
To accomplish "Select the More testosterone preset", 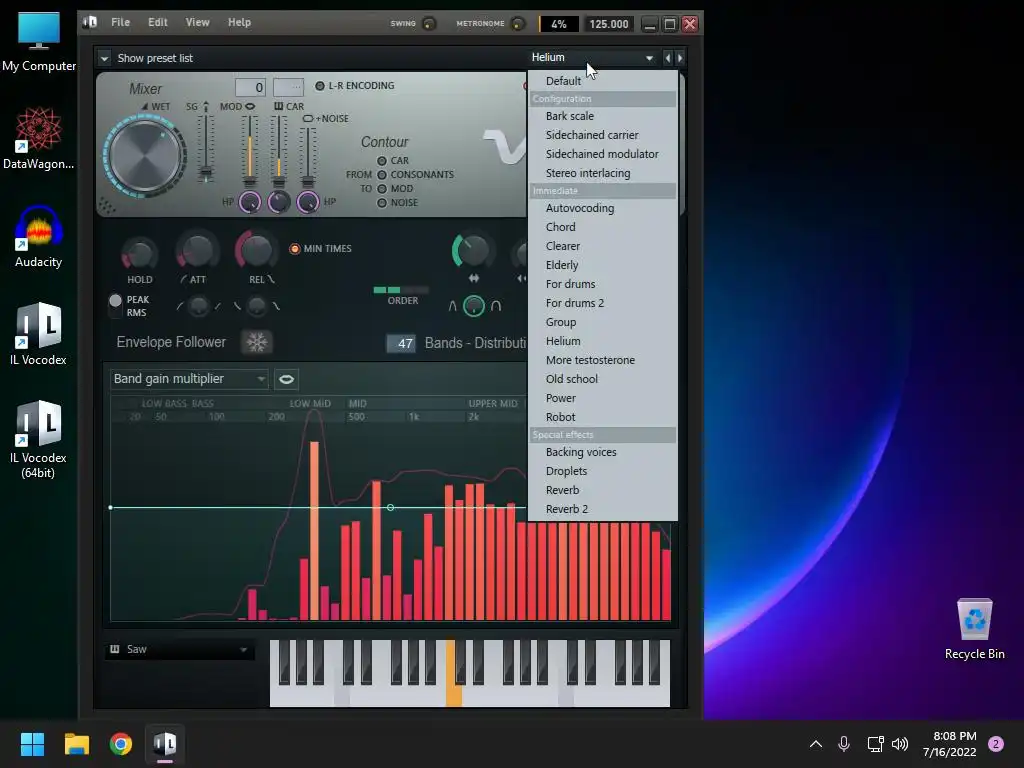I will 602,360.
